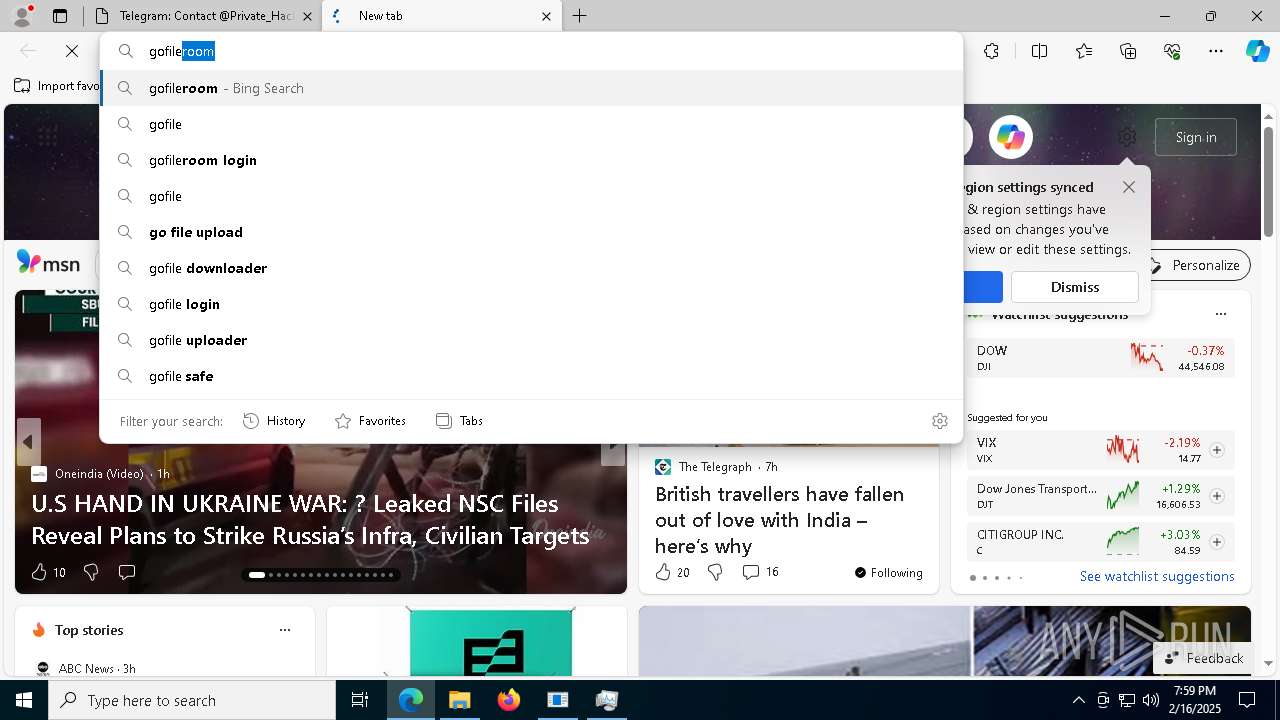Click the Copilot icon on MSN page
The height and width of the screenshot is (720, 1280).
(x=1010, y=137)
